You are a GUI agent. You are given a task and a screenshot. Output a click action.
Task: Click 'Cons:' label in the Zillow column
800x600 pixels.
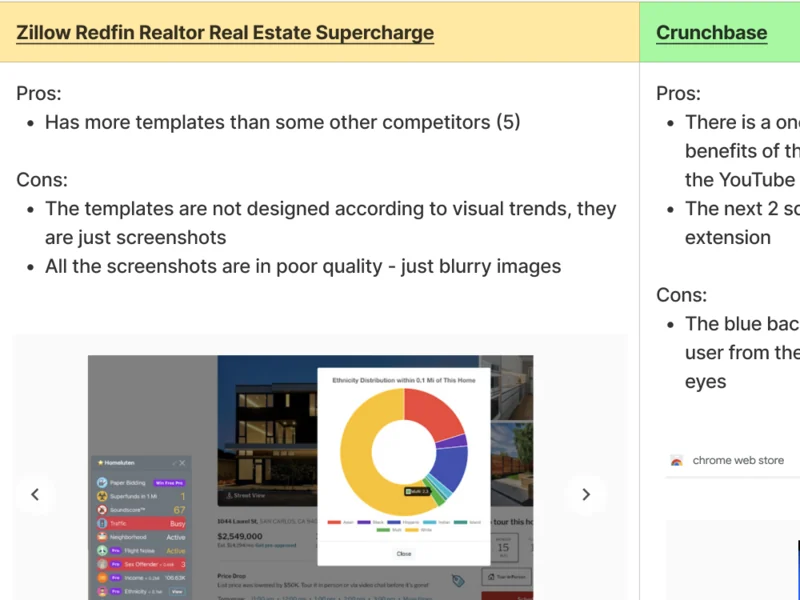42,180
